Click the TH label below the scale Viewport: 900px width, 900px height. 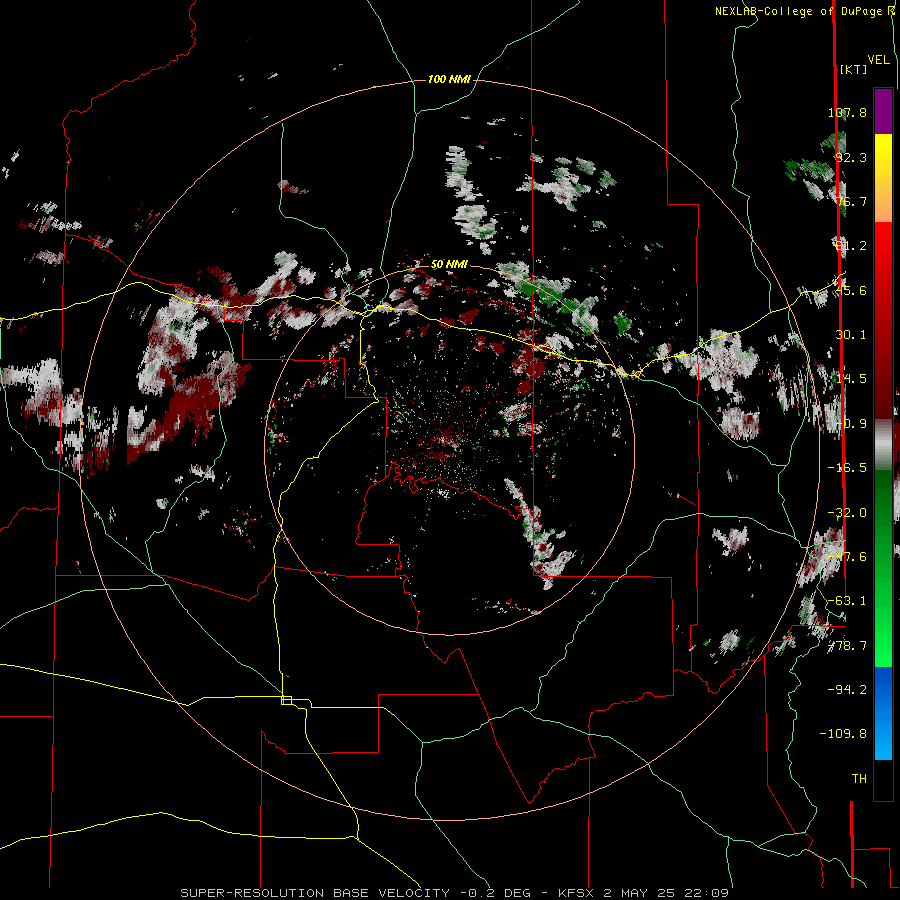[859, 779]
